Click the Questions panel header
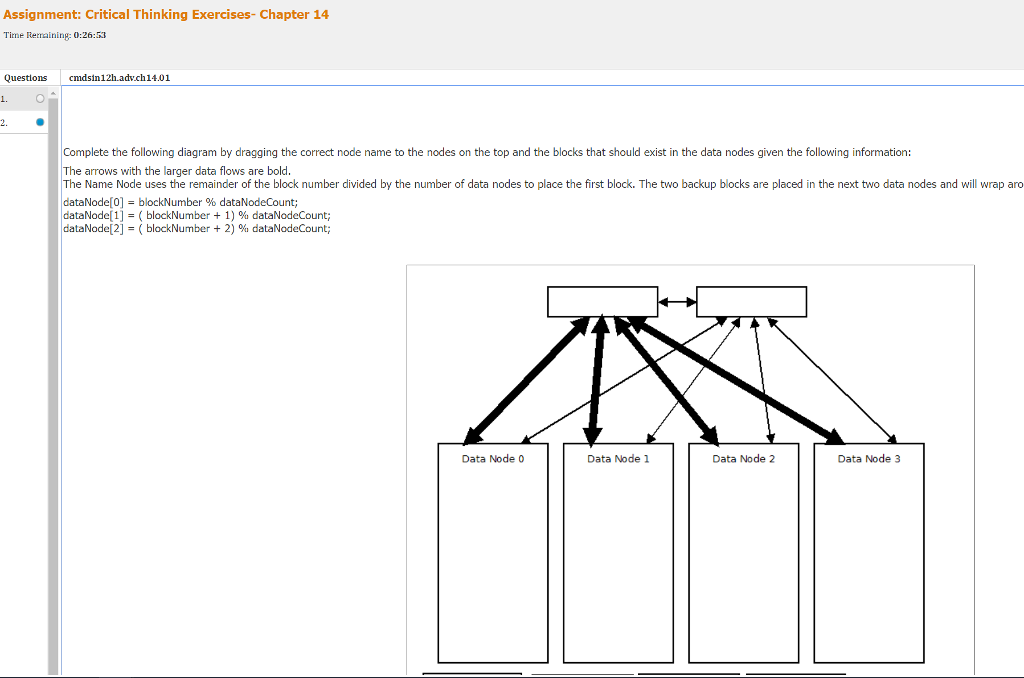The image size is (1024, 678). (x=25, y=77)
